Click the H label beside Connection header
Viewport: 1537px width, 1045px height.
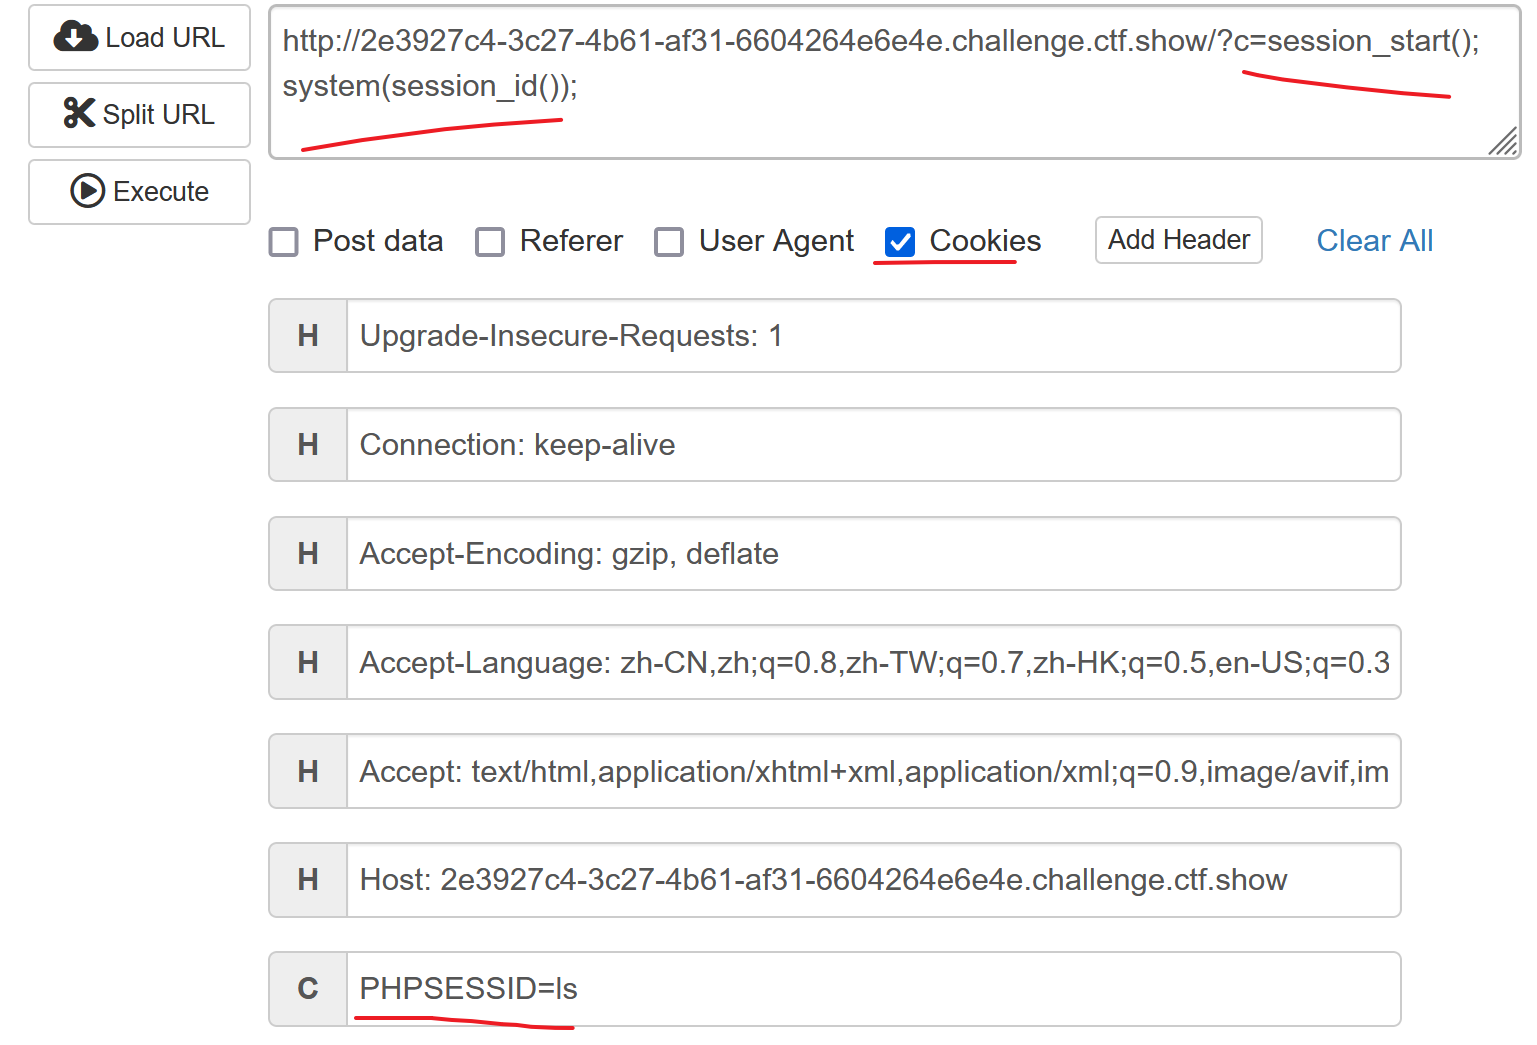point(308,445)
